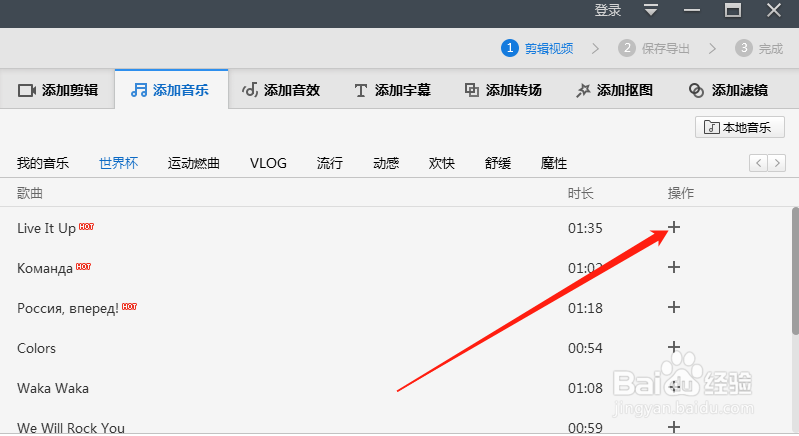Select the 我的音乐 category
799x436 pixels.
(x=43, y=163)
